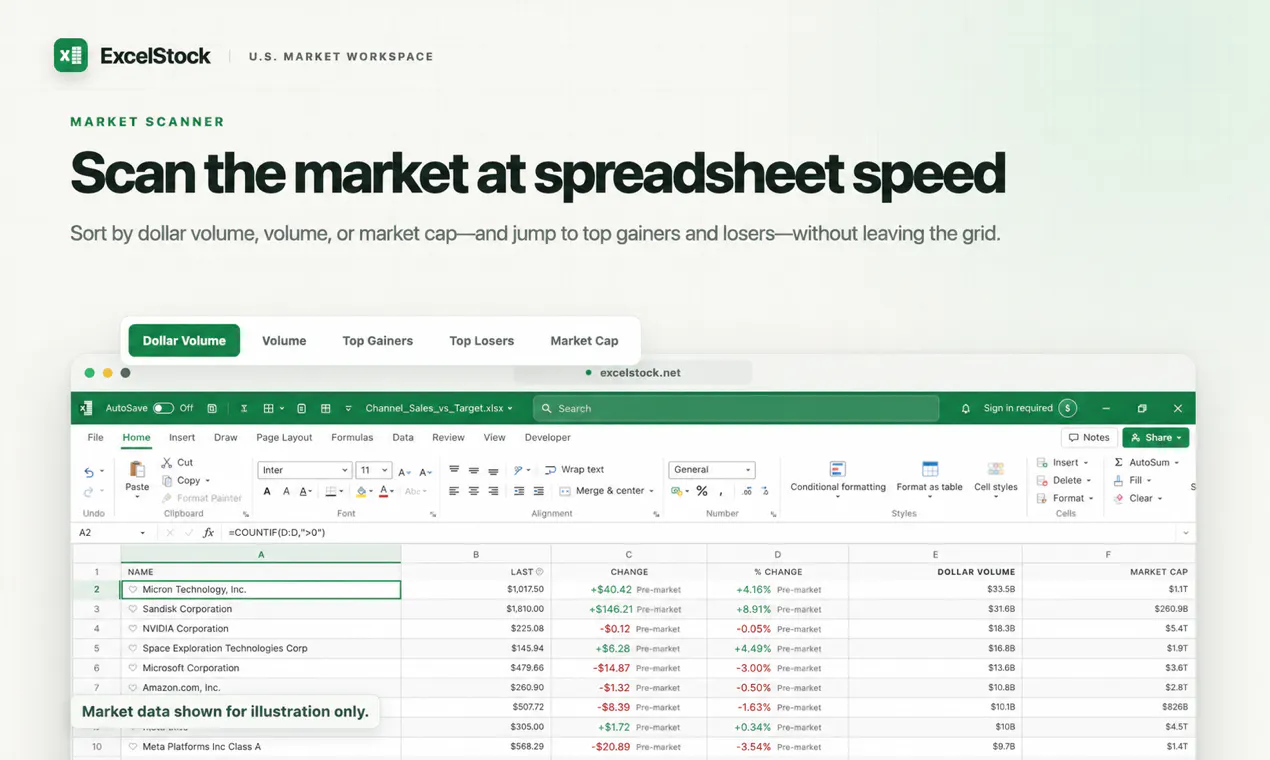
Task: Click Micron Technology watchlist heart icon
Action: pos(132,590)
